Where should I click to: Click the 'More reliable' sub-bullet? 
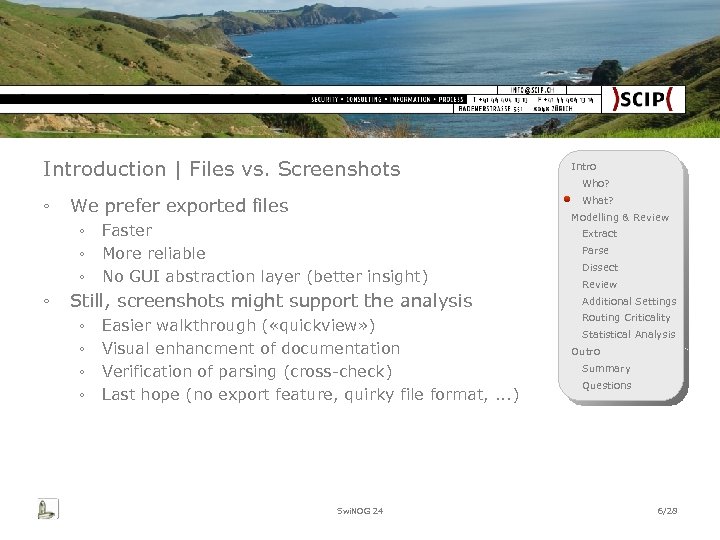[x=154, y=253]
